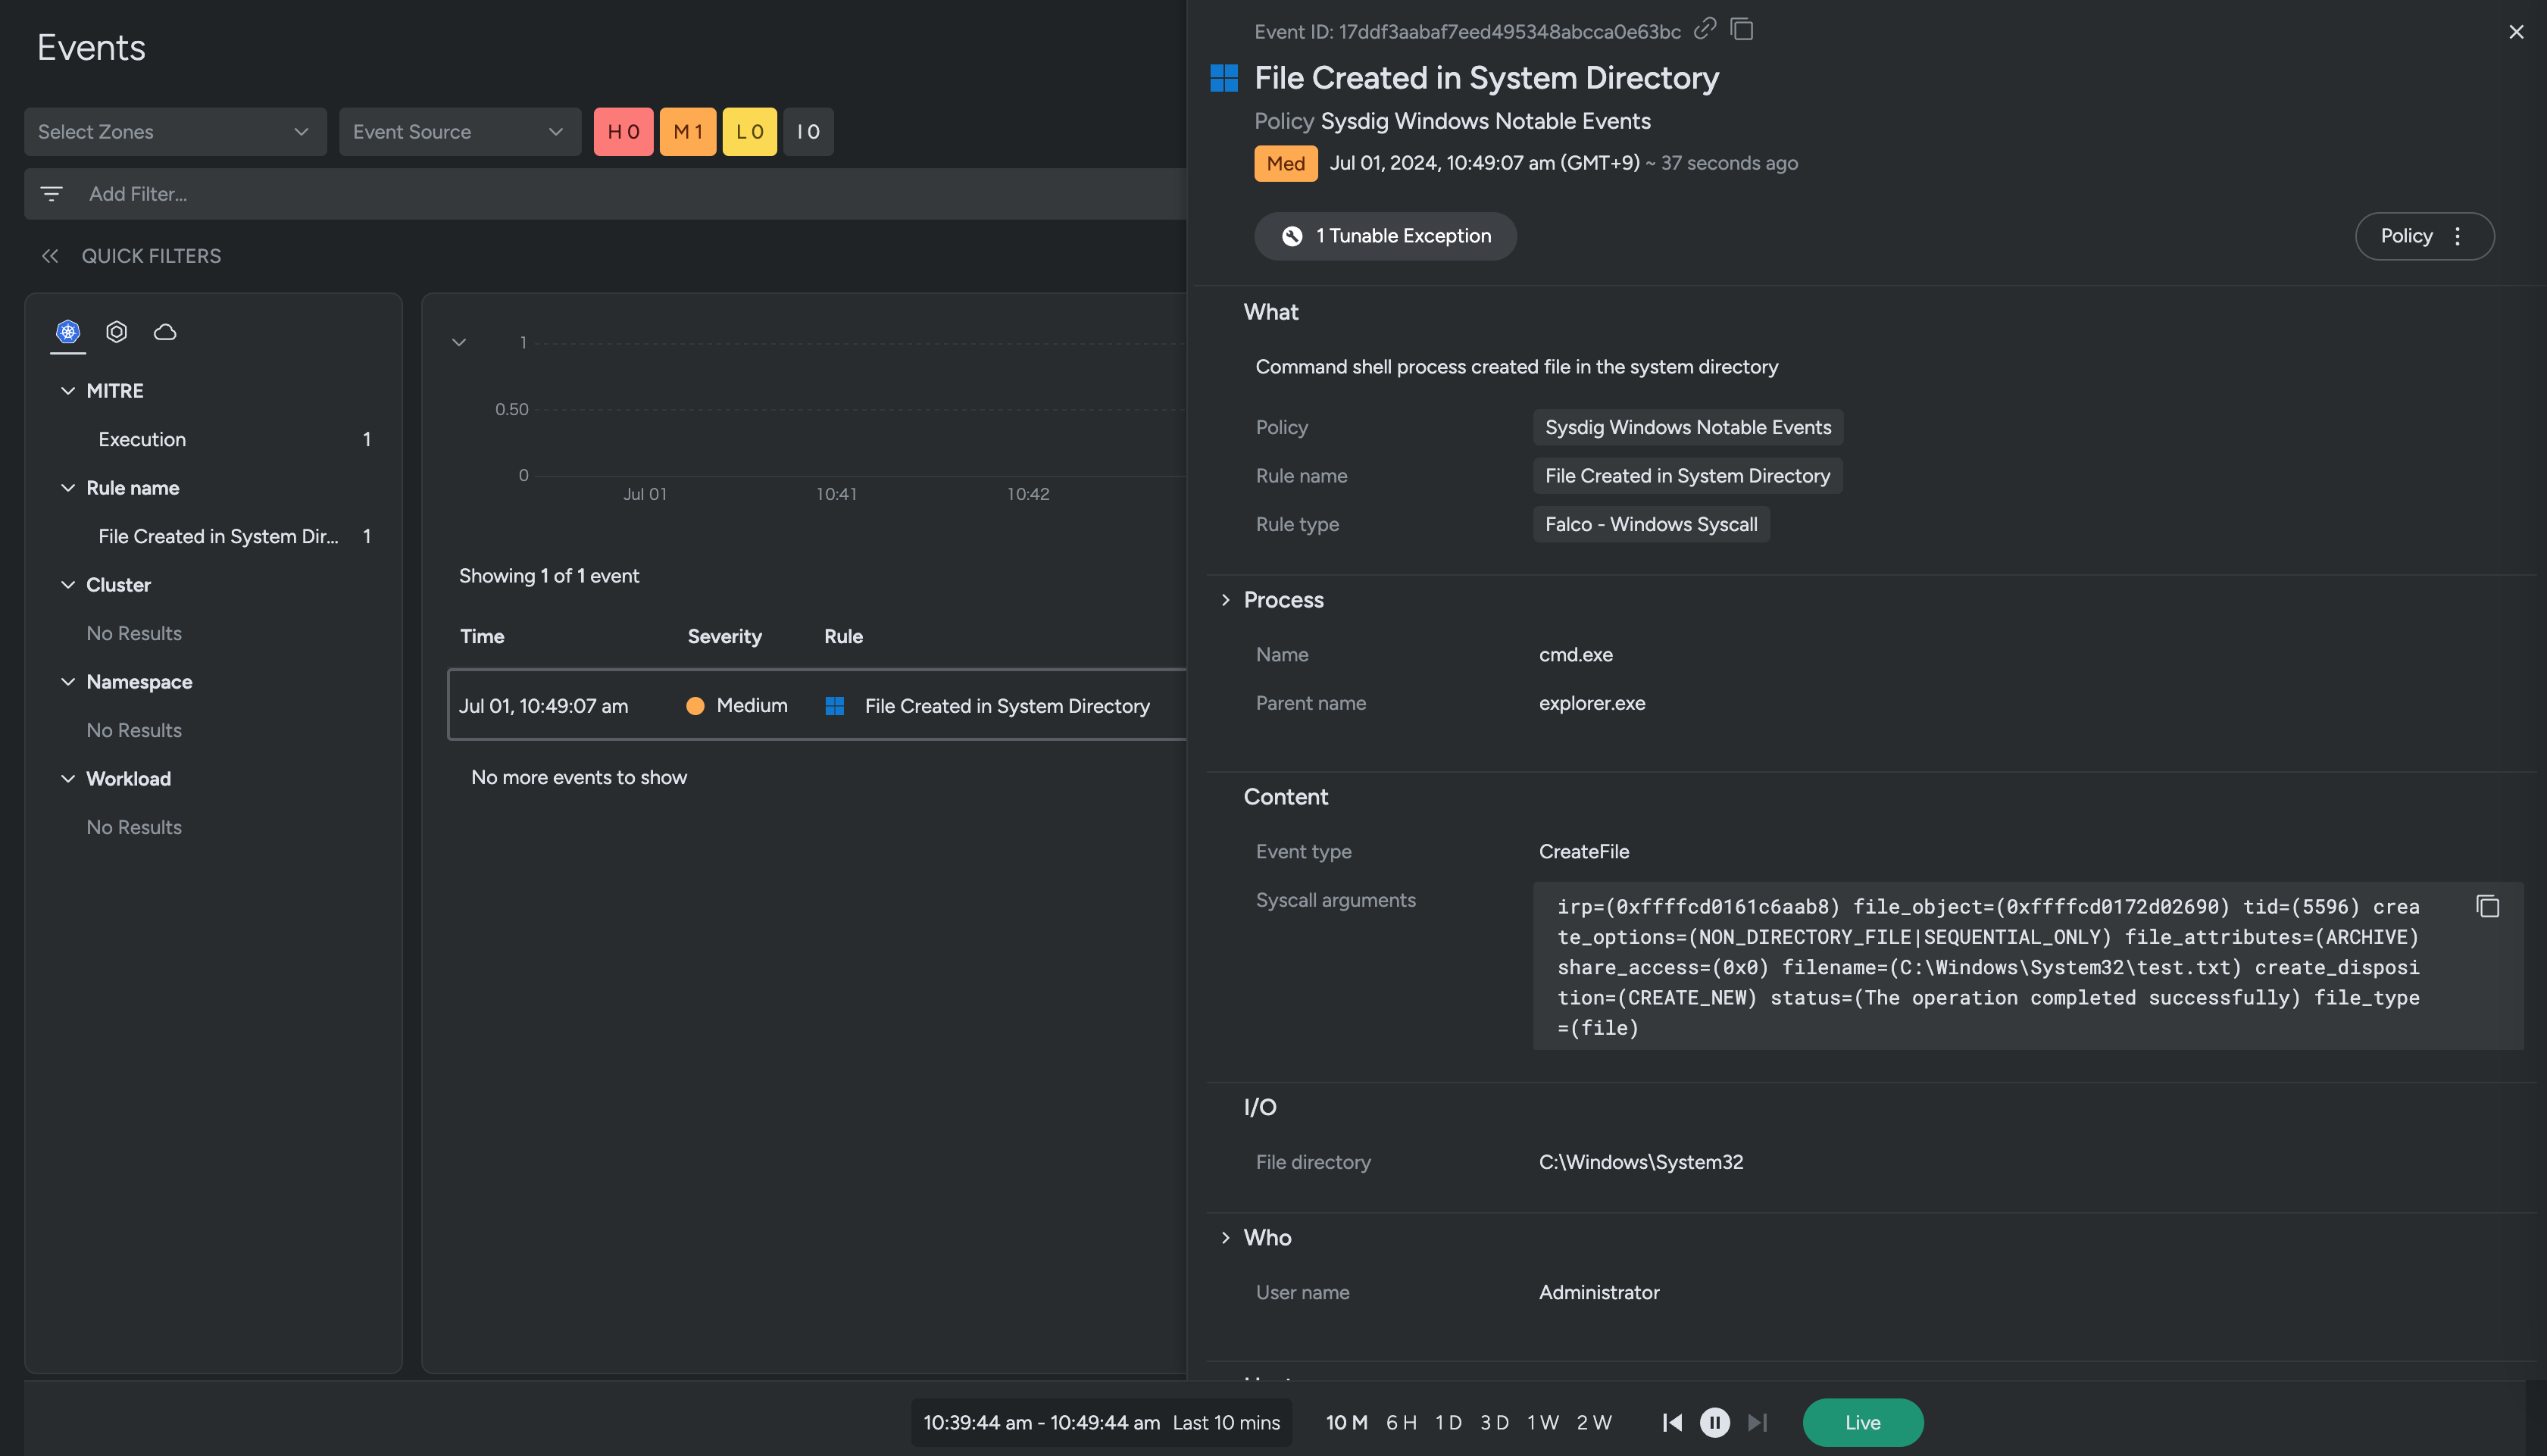Viewport: 2547px width, 1456px height.
Task: Open the filter icon beside Add Filter
Action: pos(51,193)
